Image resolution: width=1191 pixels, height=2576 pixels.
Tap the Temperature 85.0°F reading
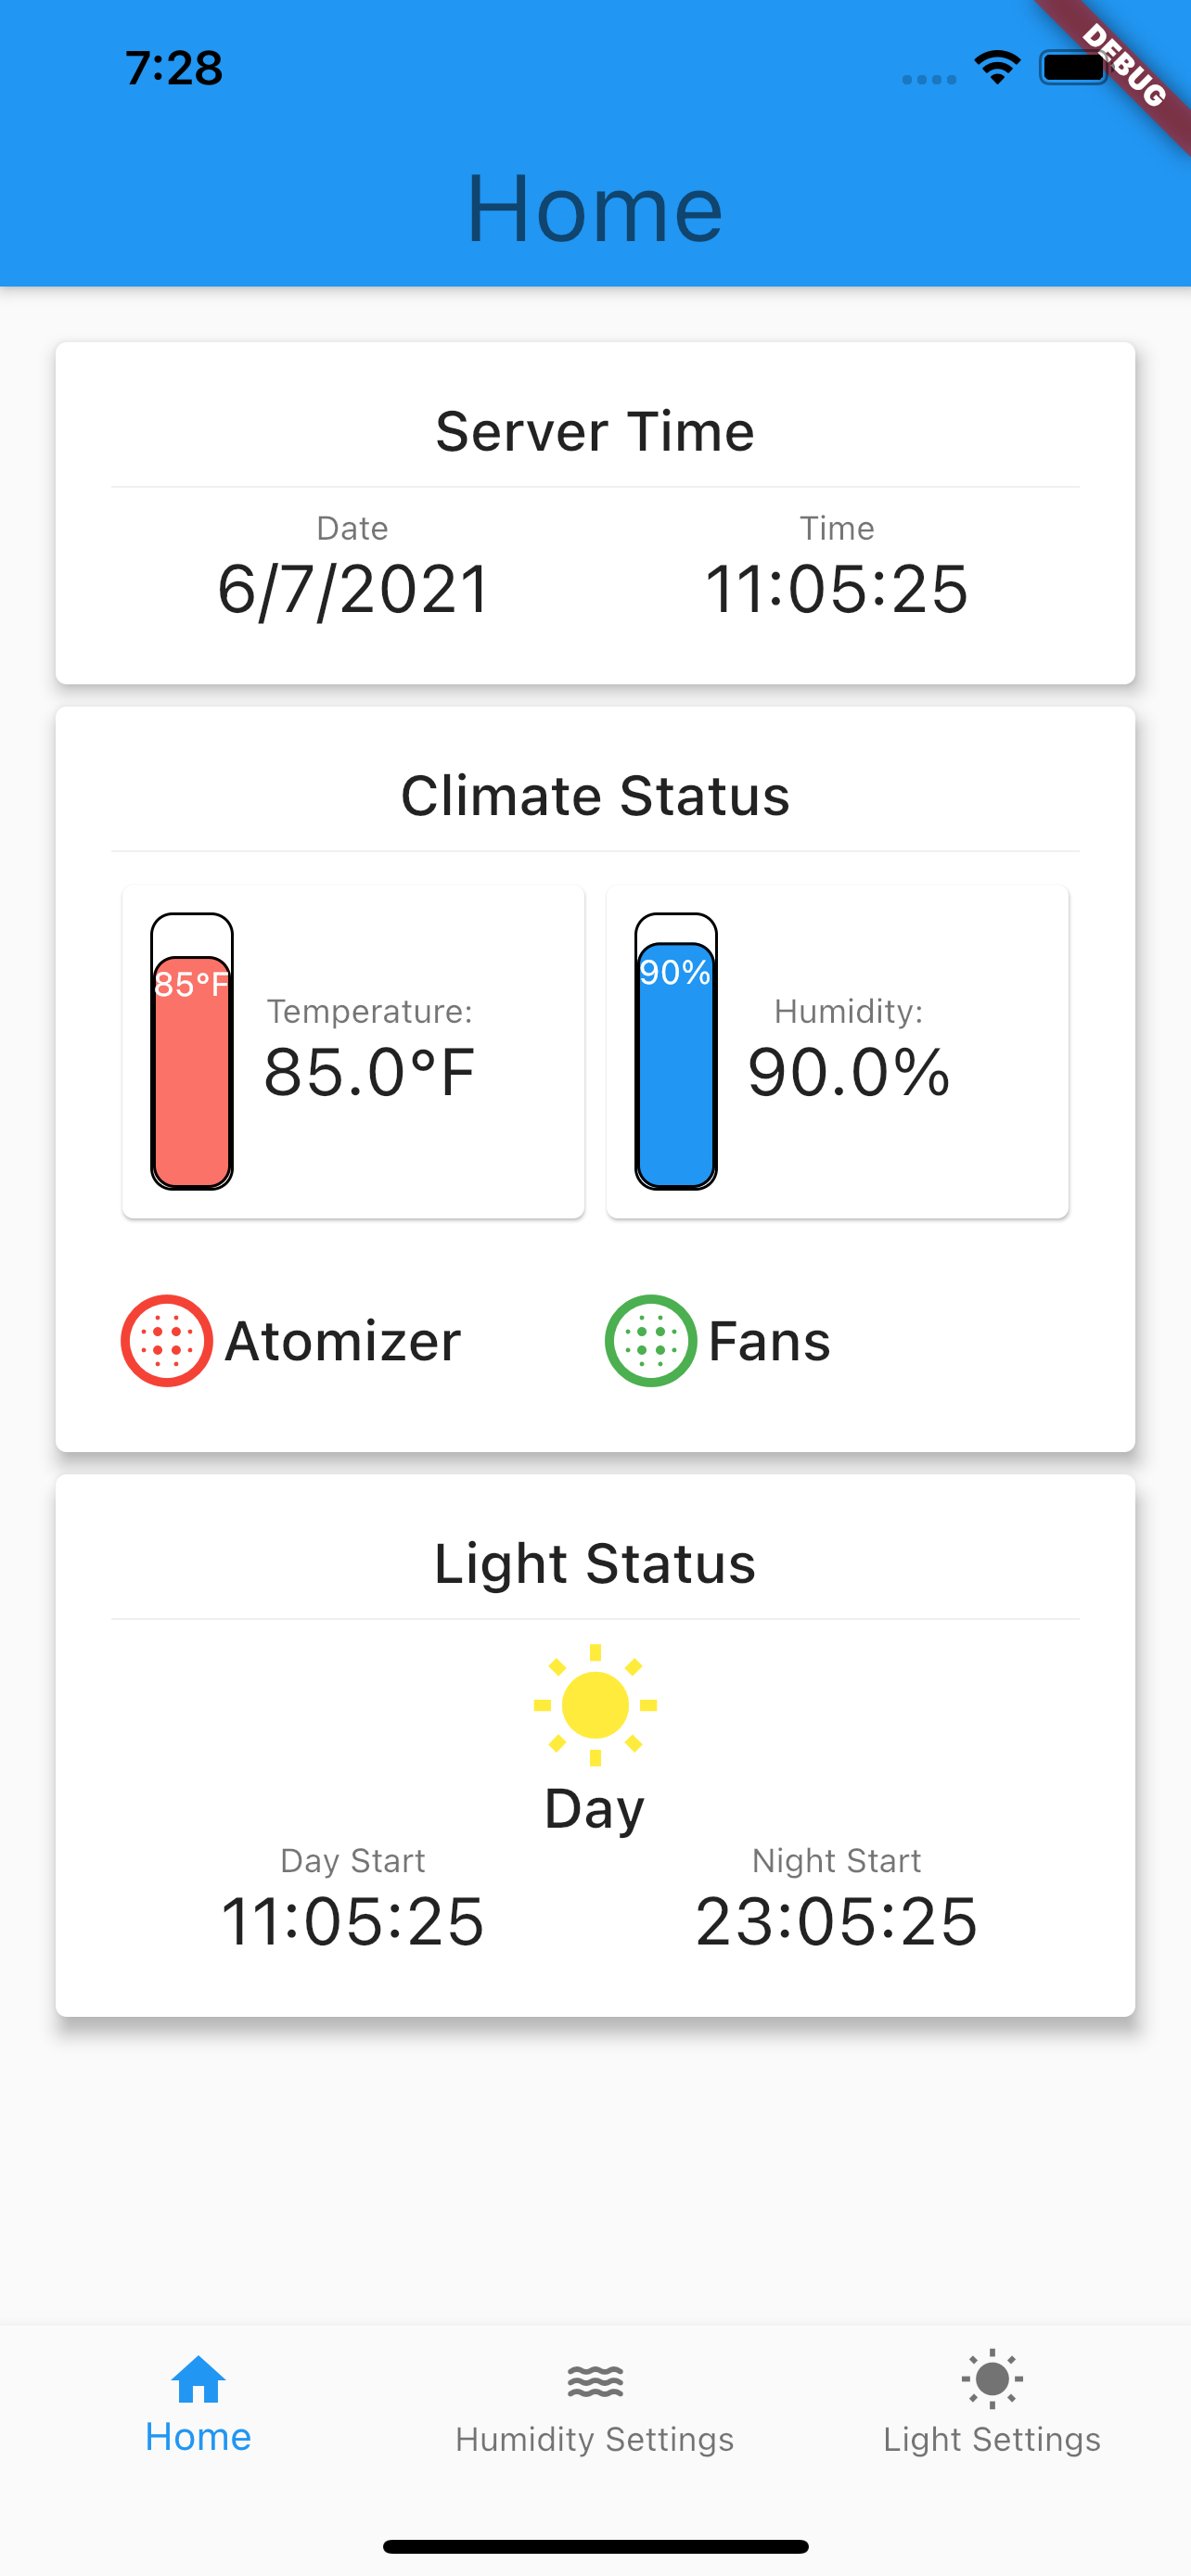(x=369, y=1072)
